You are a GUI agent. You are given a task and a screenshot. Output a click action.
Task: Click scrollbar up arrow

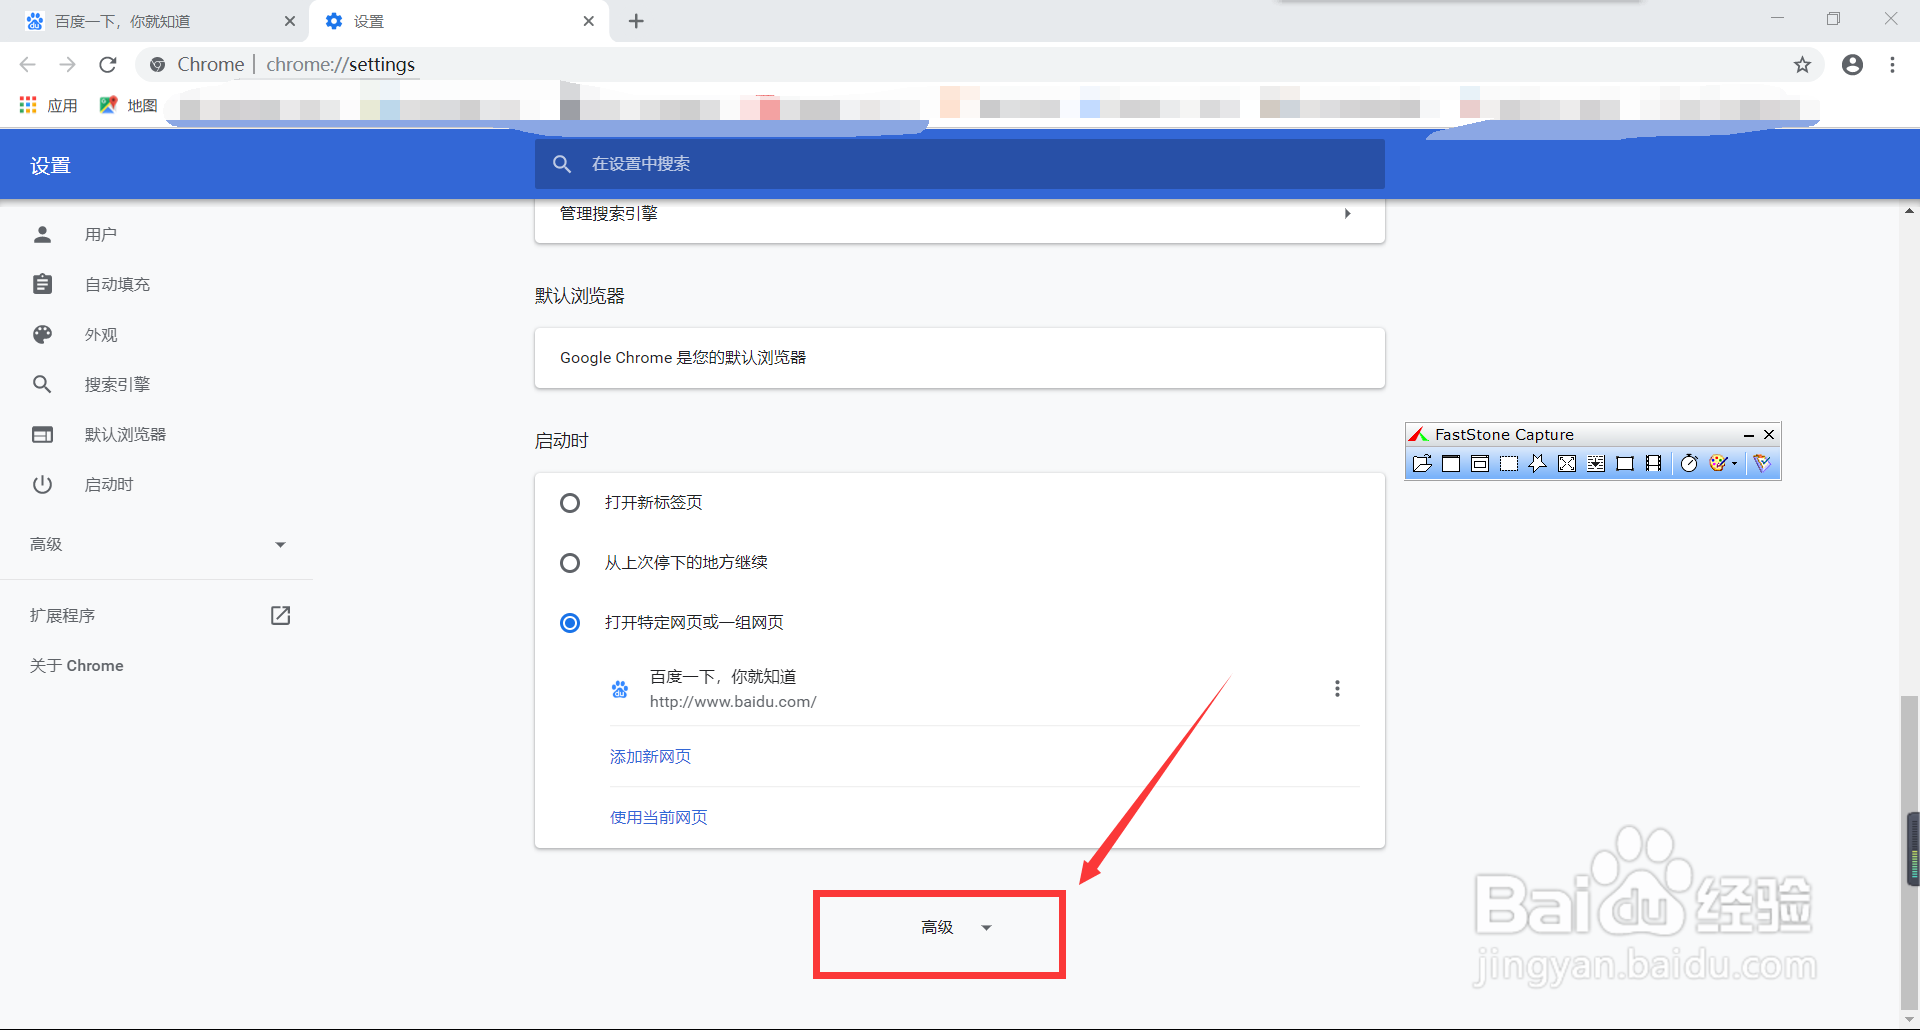(x=1909, y=210)
